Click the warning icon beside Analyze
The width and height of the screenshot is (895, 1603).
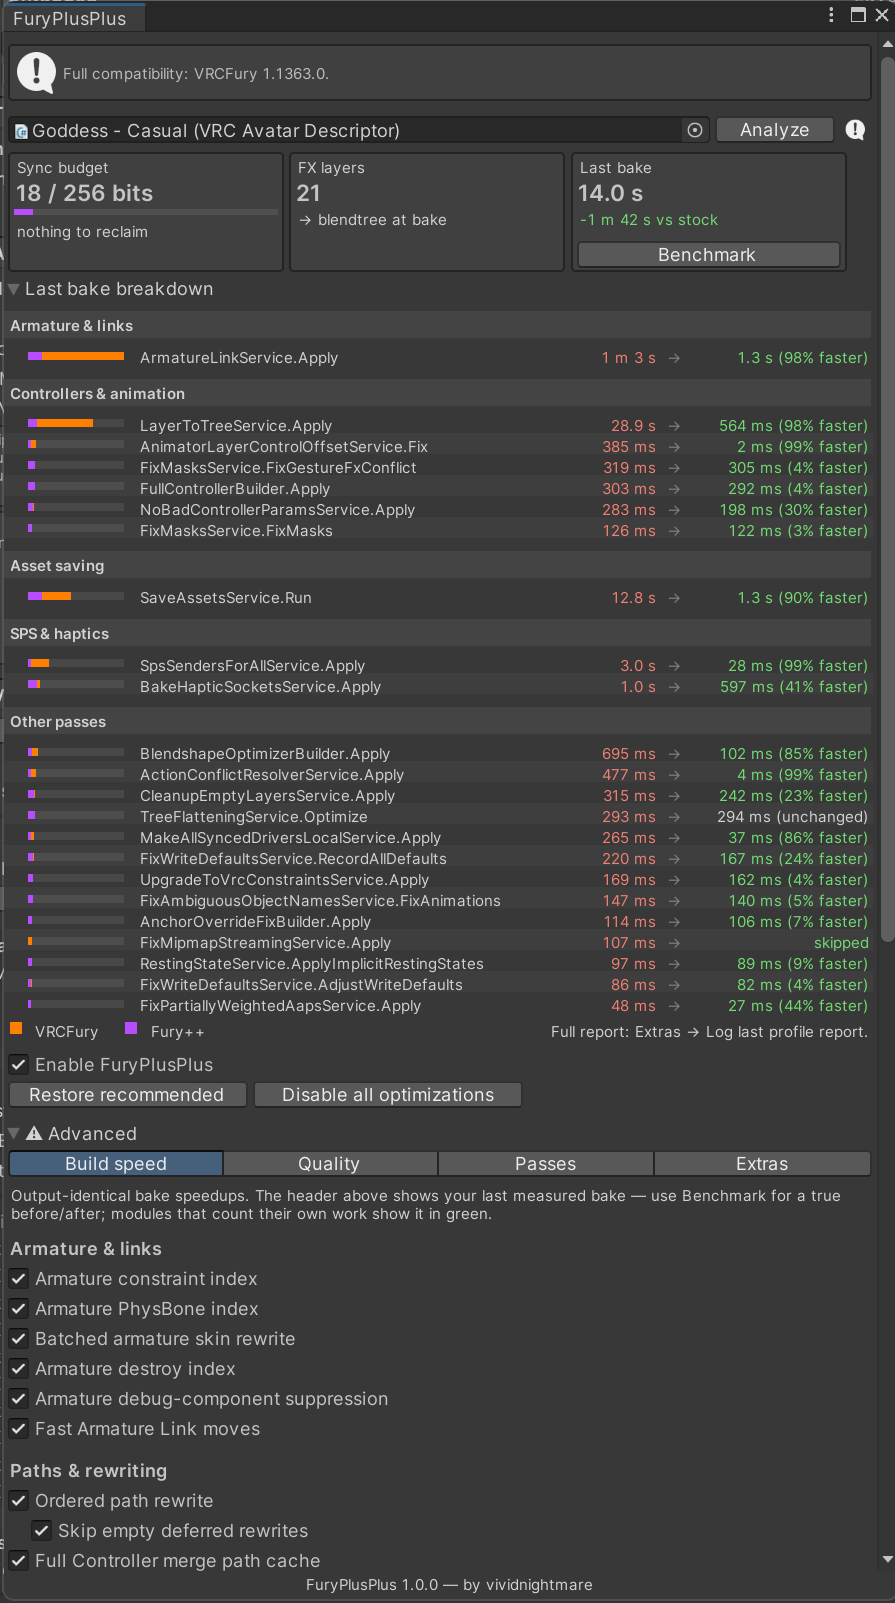click(x=855, y=130)
